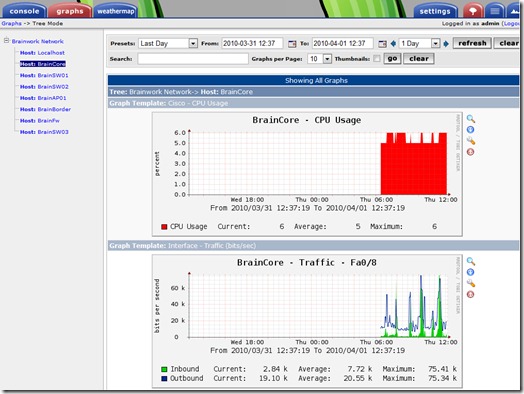The width and height of the screenshot is (524, 394).
Task: Click the go button
Action: tap(392, 59)
